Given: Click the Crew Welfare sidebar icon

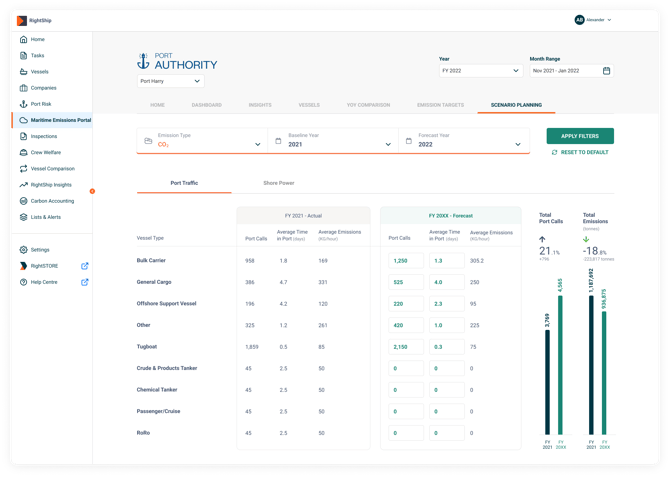Looking at the screenshot, I should [24, 152].
